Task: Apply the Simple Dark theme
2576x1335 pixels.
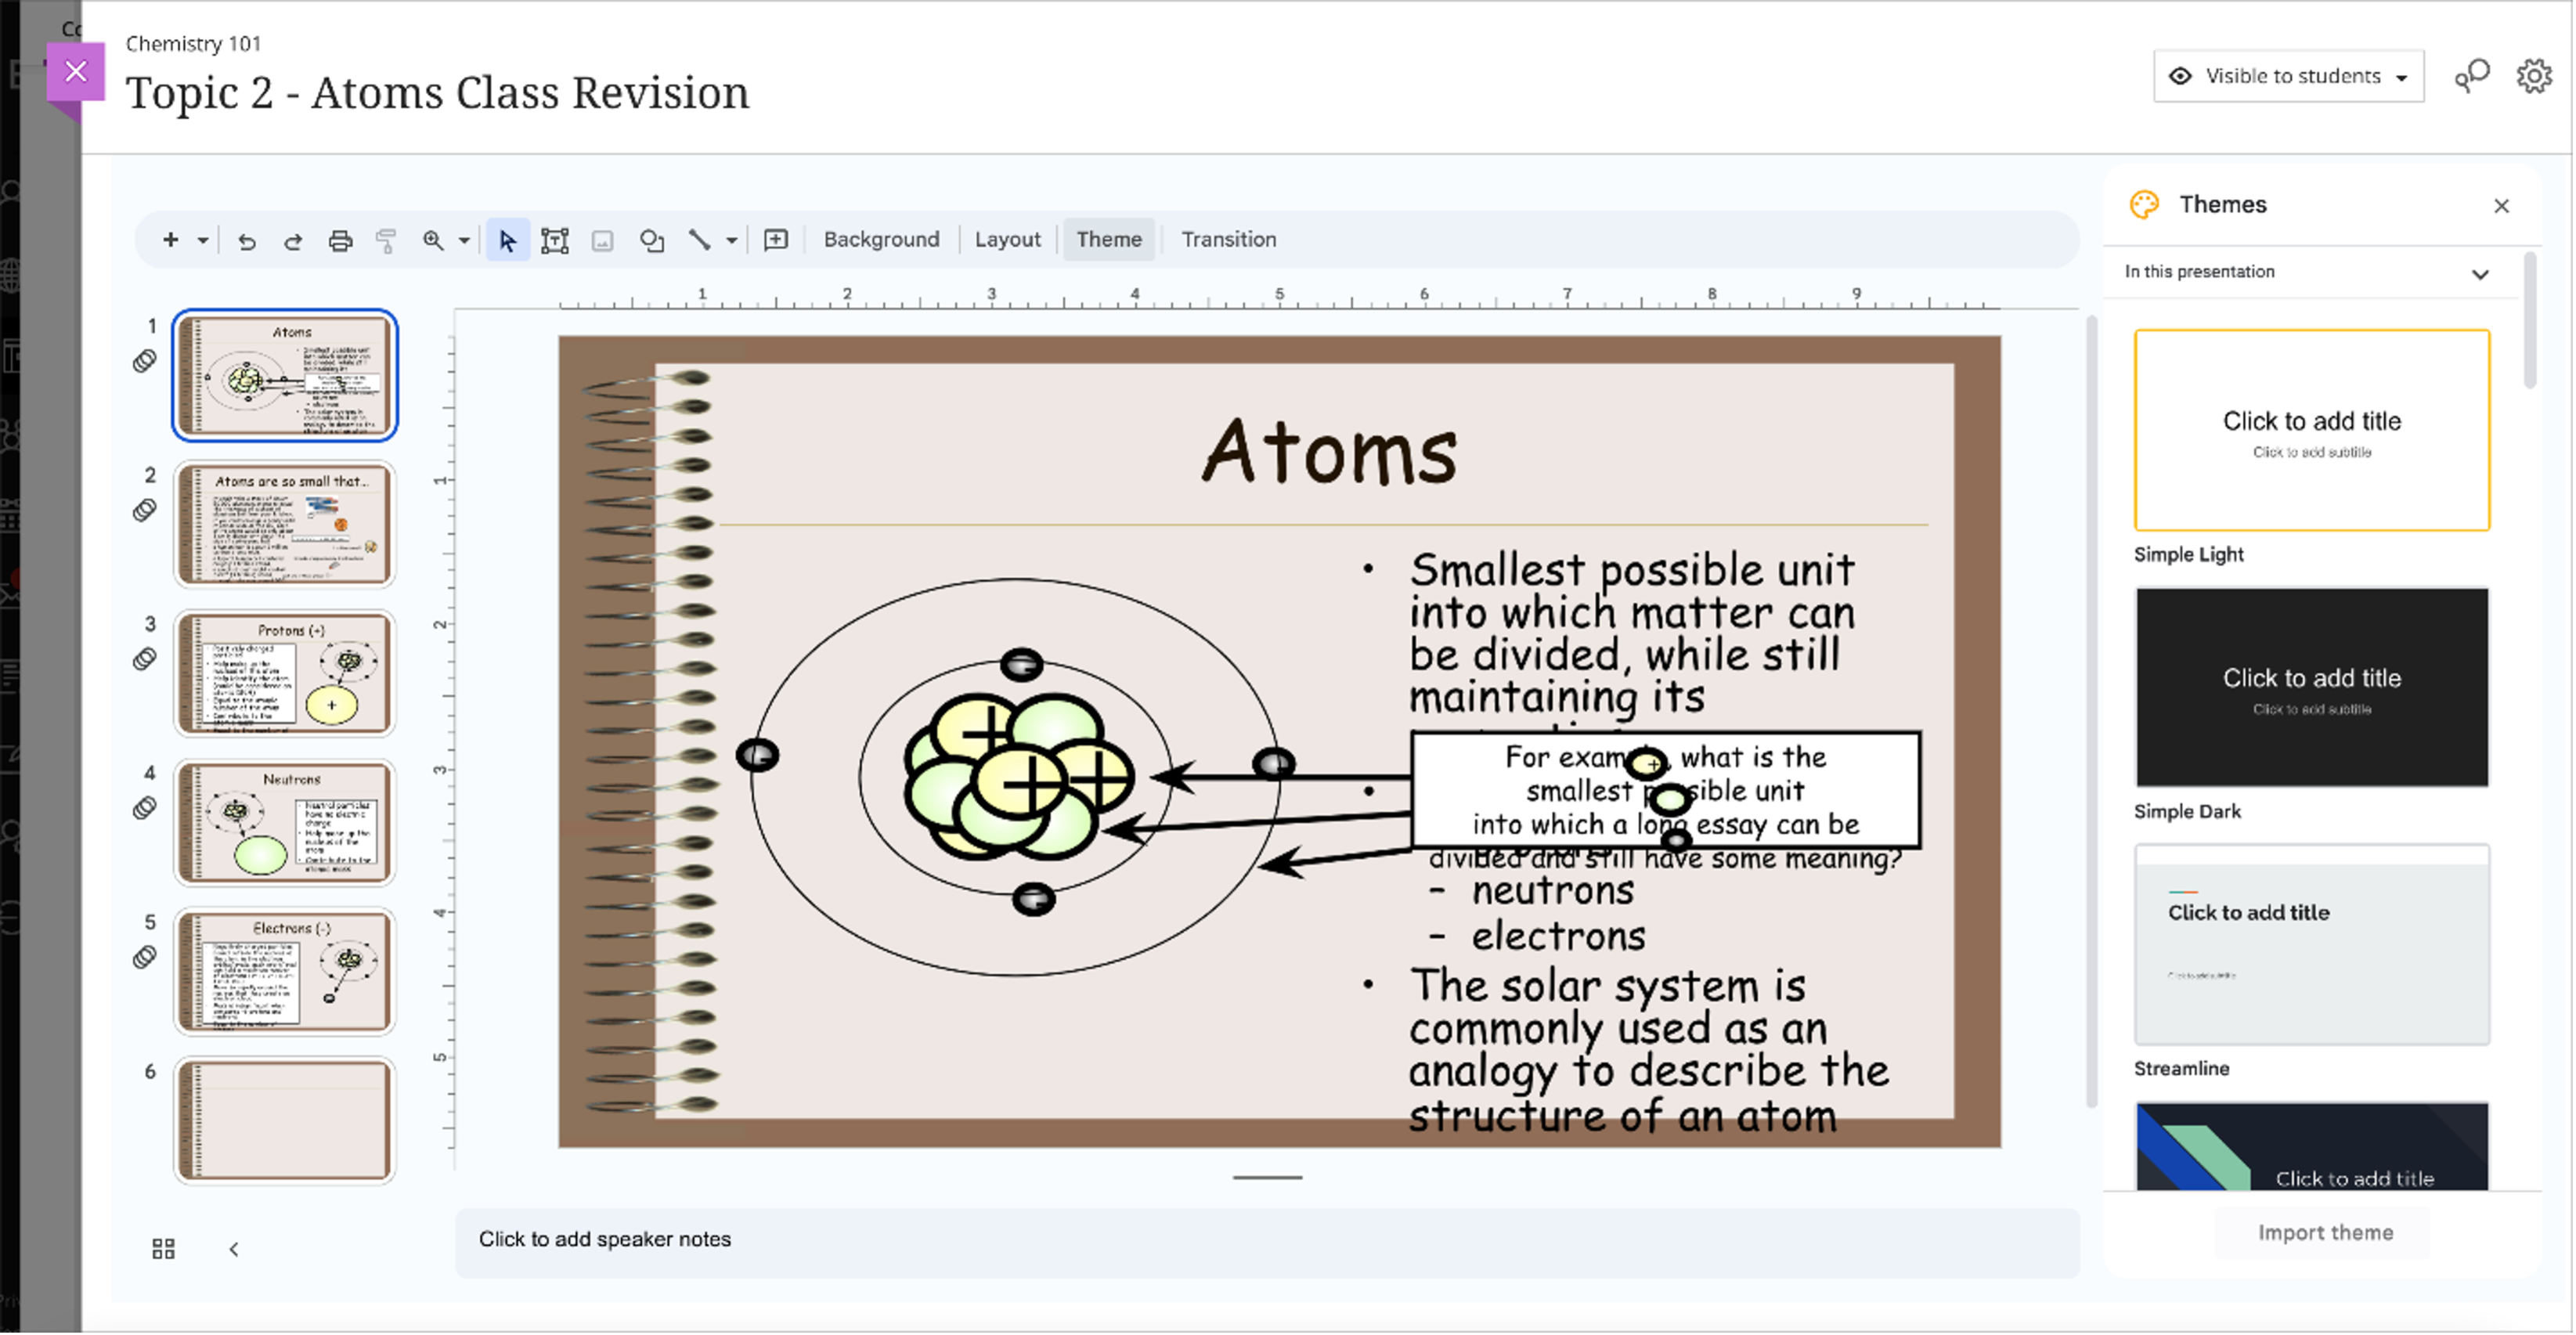Action: 2311,688
